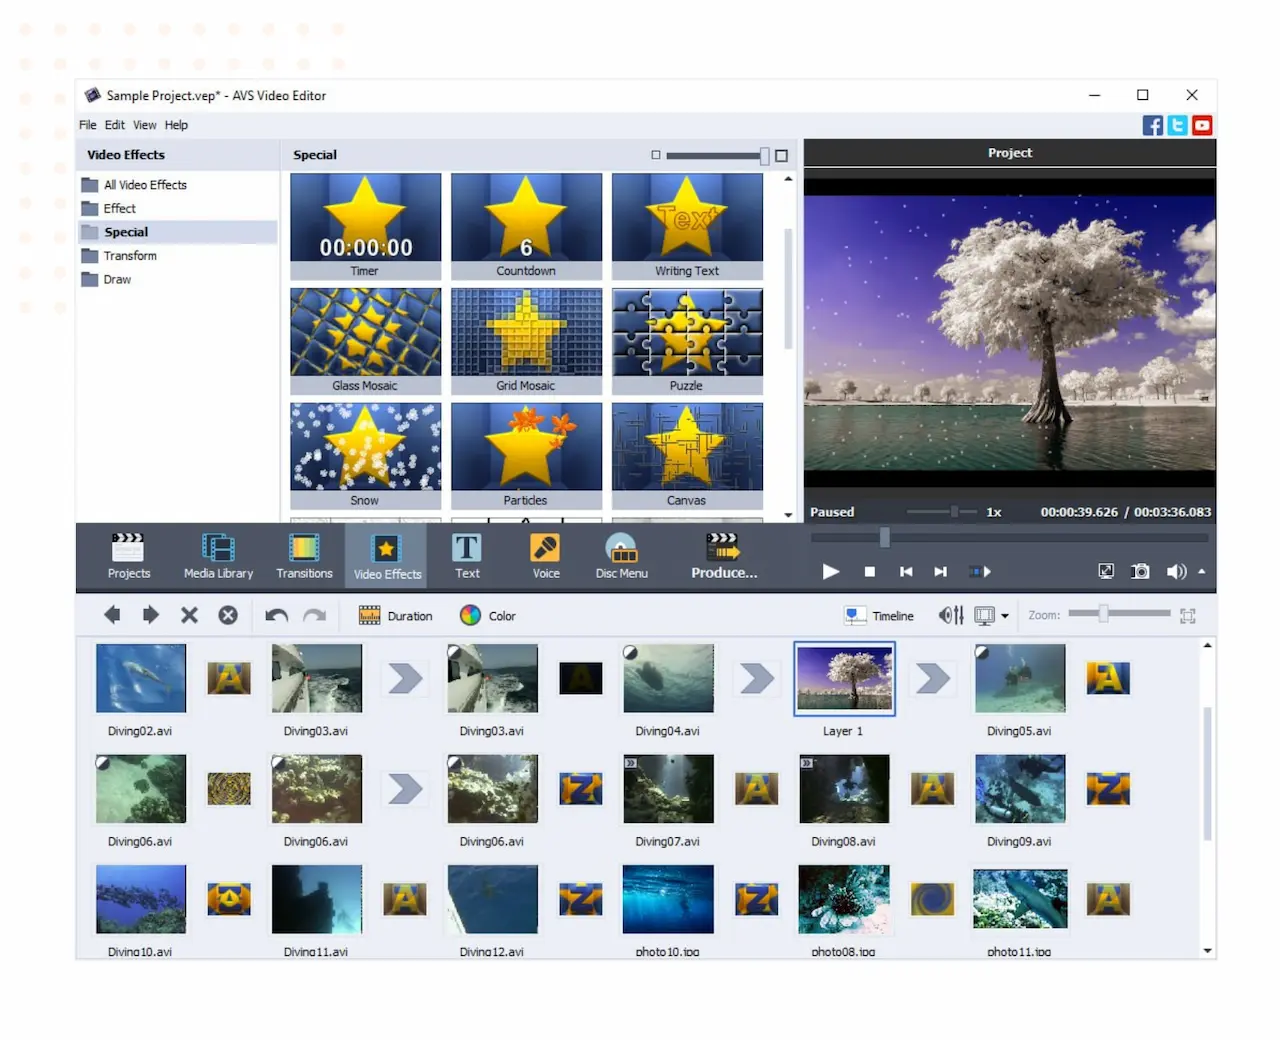
Task: Open the Color settings on the timeline toolbar
Action: (488, 615)
